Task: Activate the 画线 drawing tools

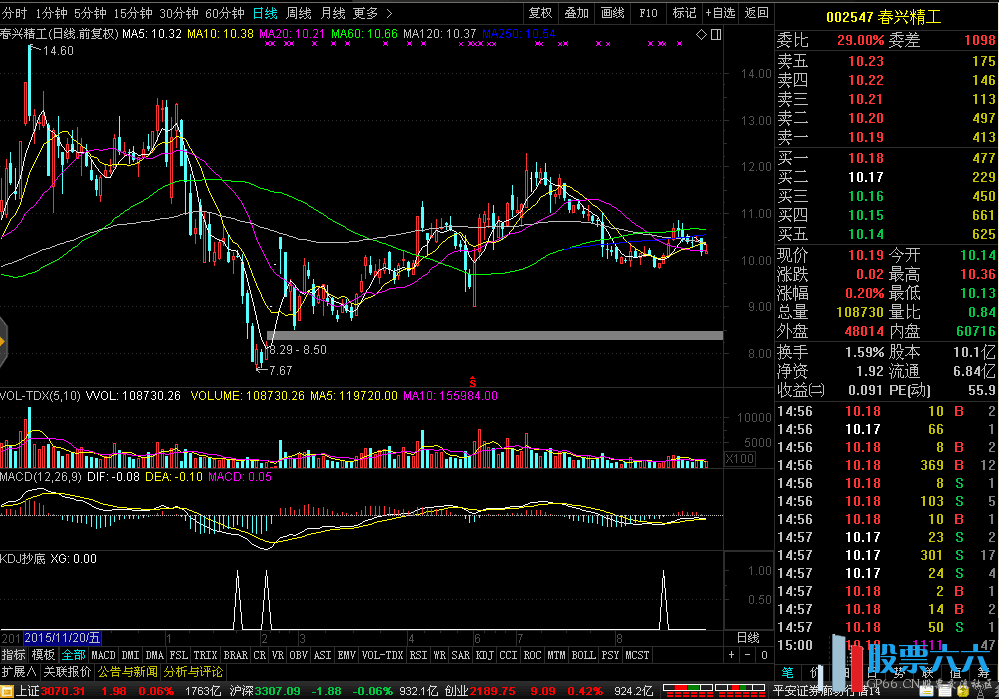Action: coord(613,13)
